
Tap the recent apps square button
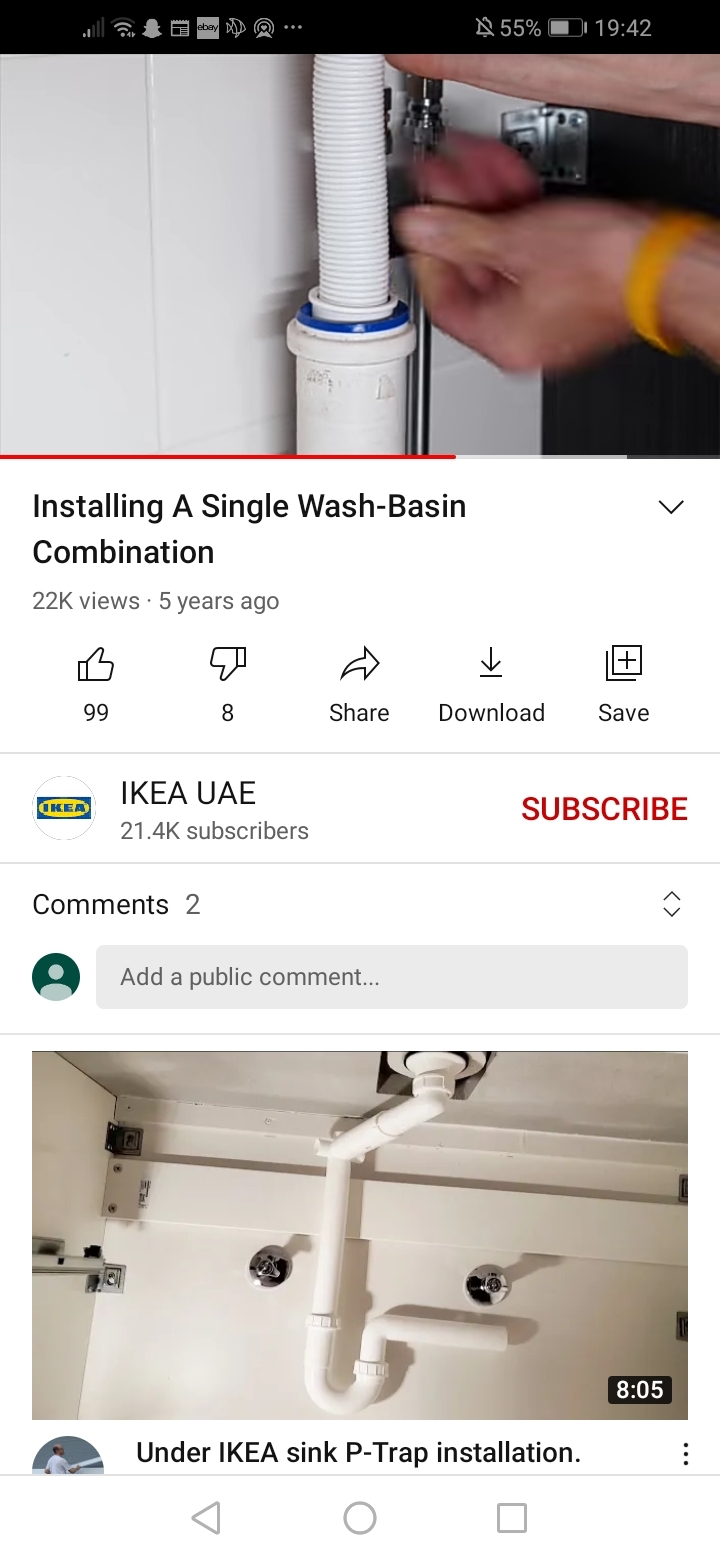[x=512, y=1518]
